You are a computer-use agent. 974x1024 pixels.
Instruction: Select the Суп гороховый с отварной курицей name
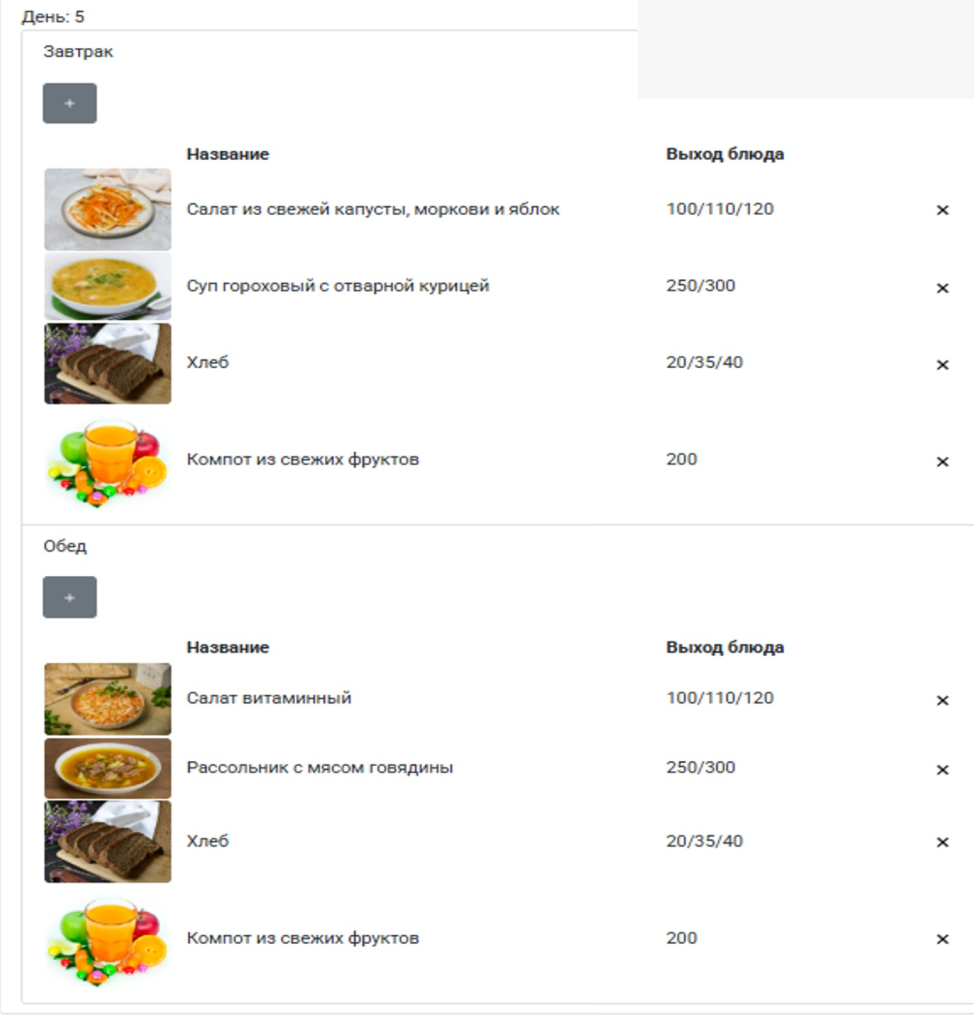pyautogui.click(x=338, y=286)
